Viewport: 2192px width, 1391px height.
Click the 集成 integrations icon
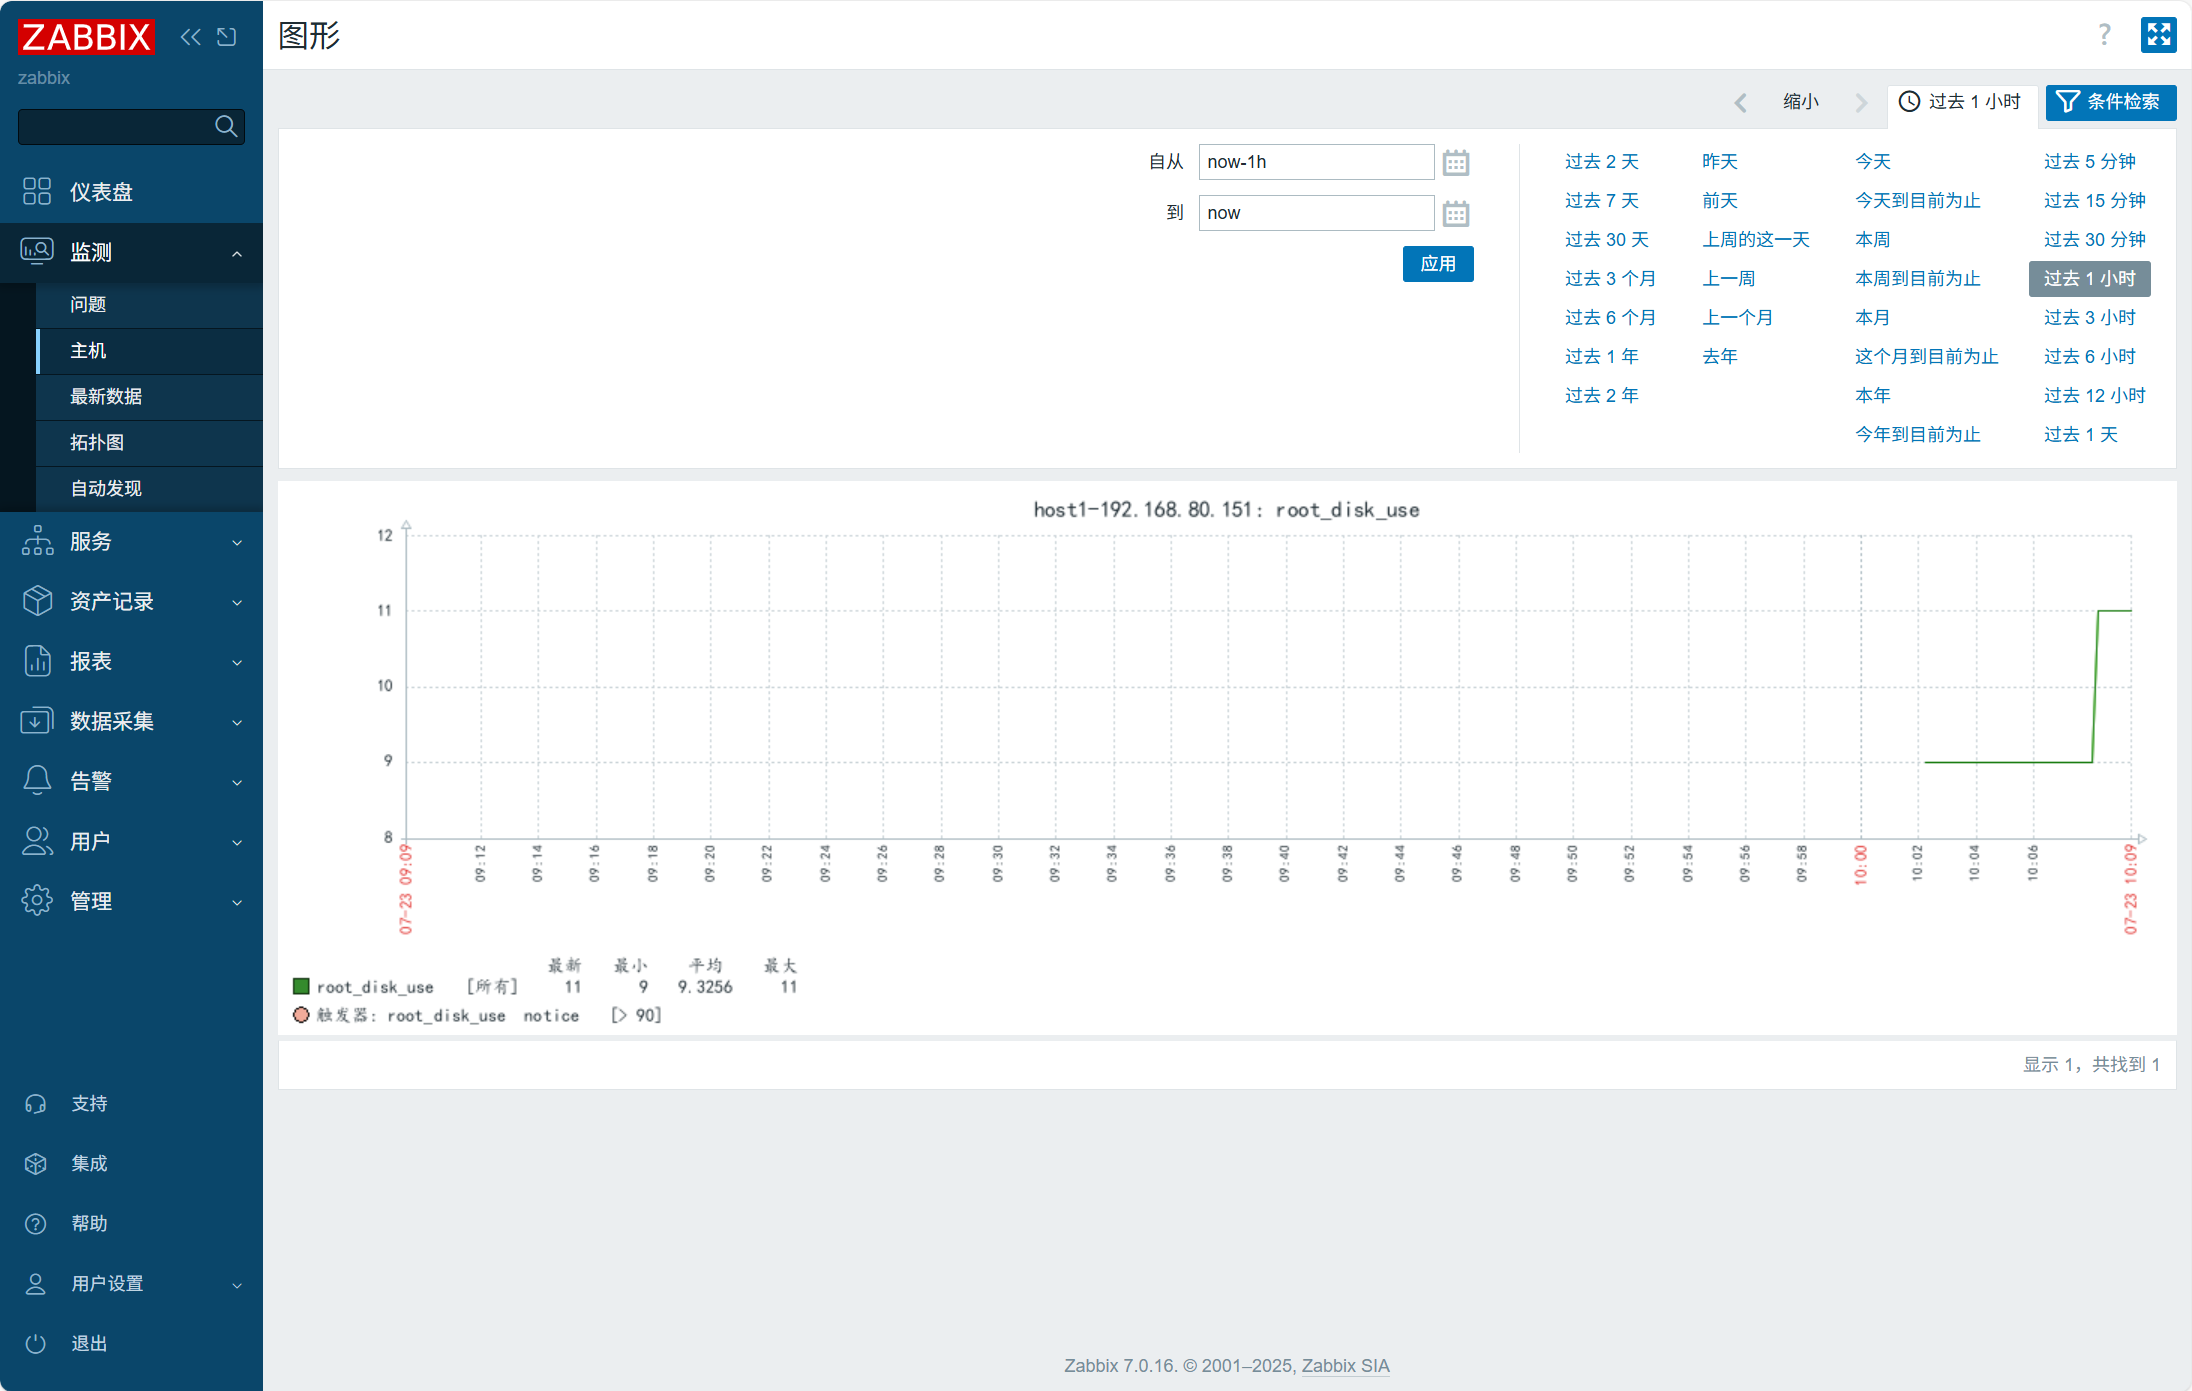tap(36, 1164)
